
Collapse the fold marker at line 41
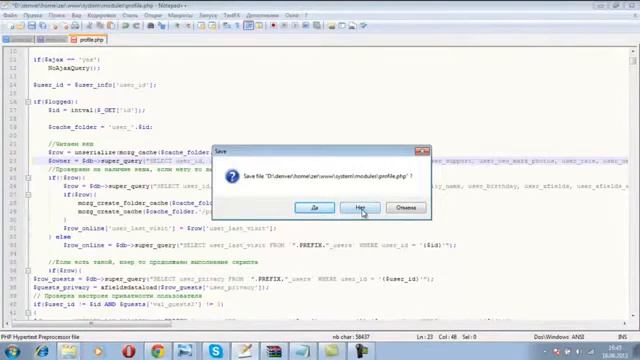tap(28, 313)
